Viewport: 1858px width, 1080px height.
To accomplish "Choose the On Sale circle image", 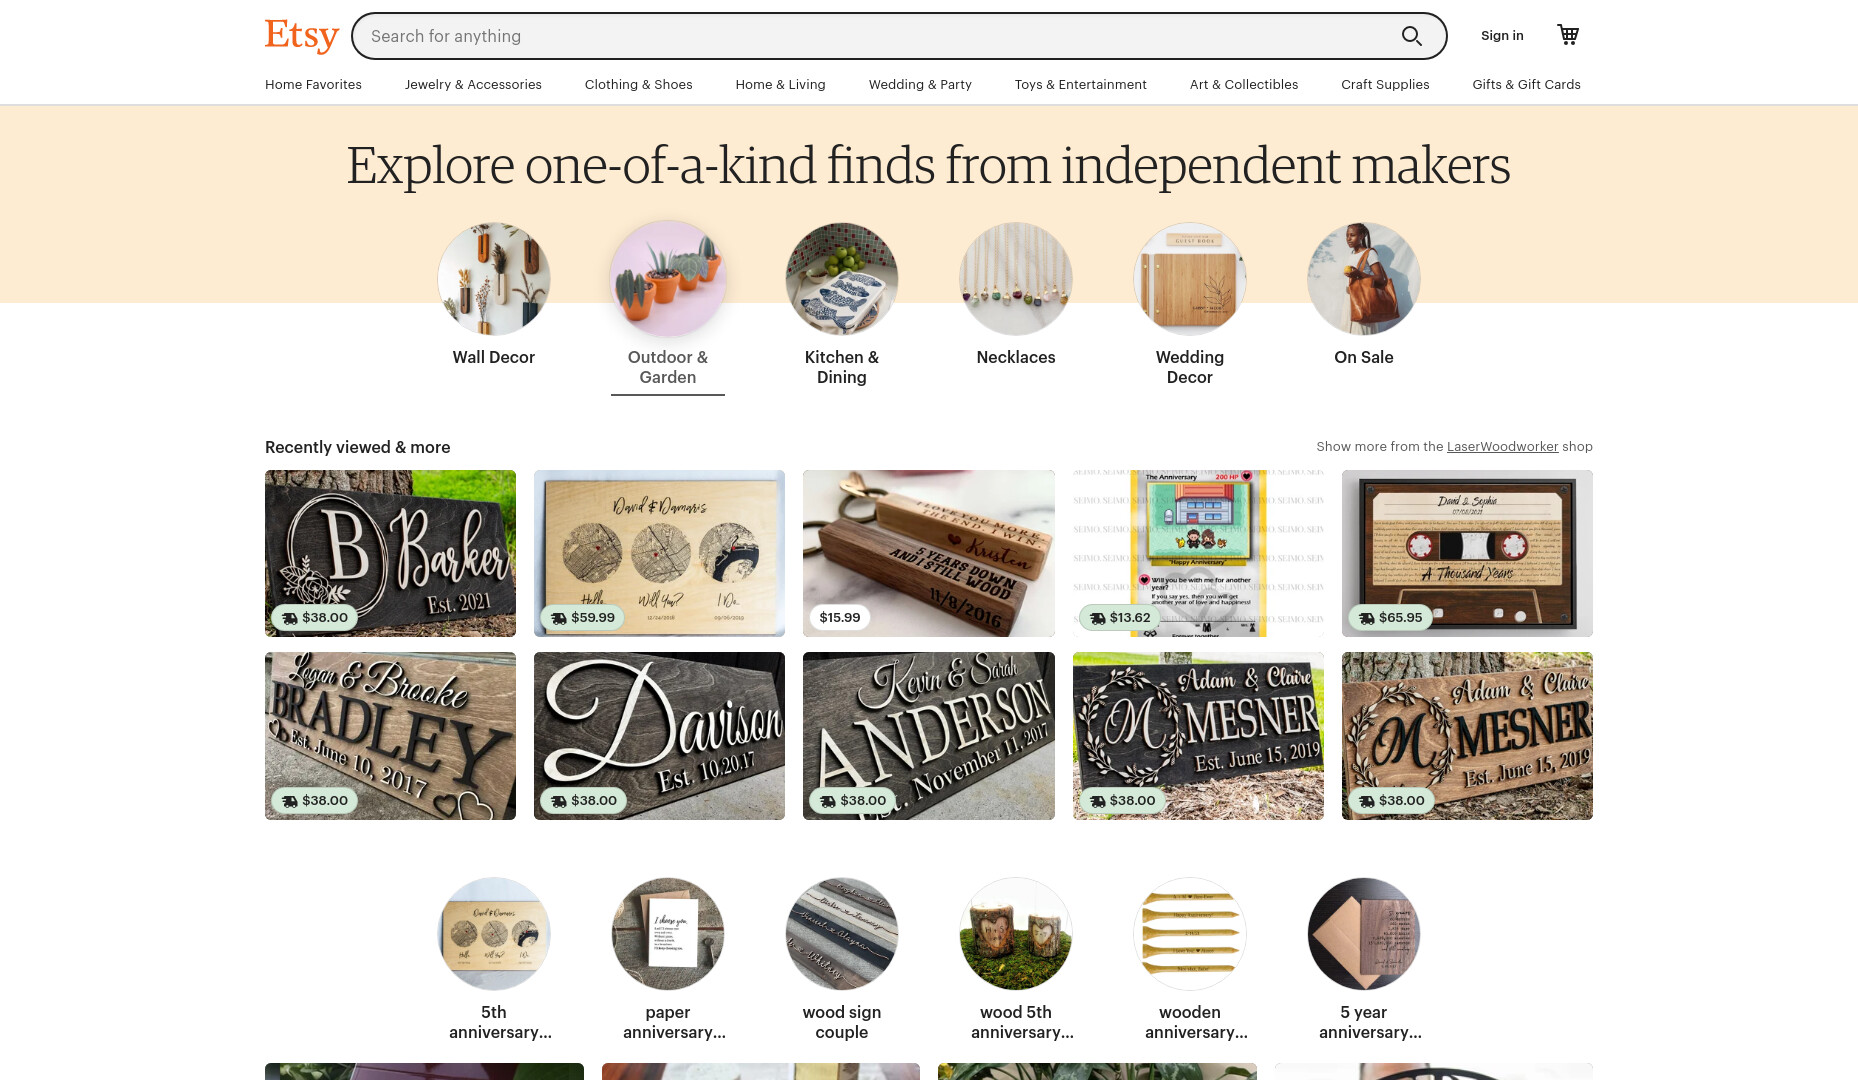I will coord(1364,279).
